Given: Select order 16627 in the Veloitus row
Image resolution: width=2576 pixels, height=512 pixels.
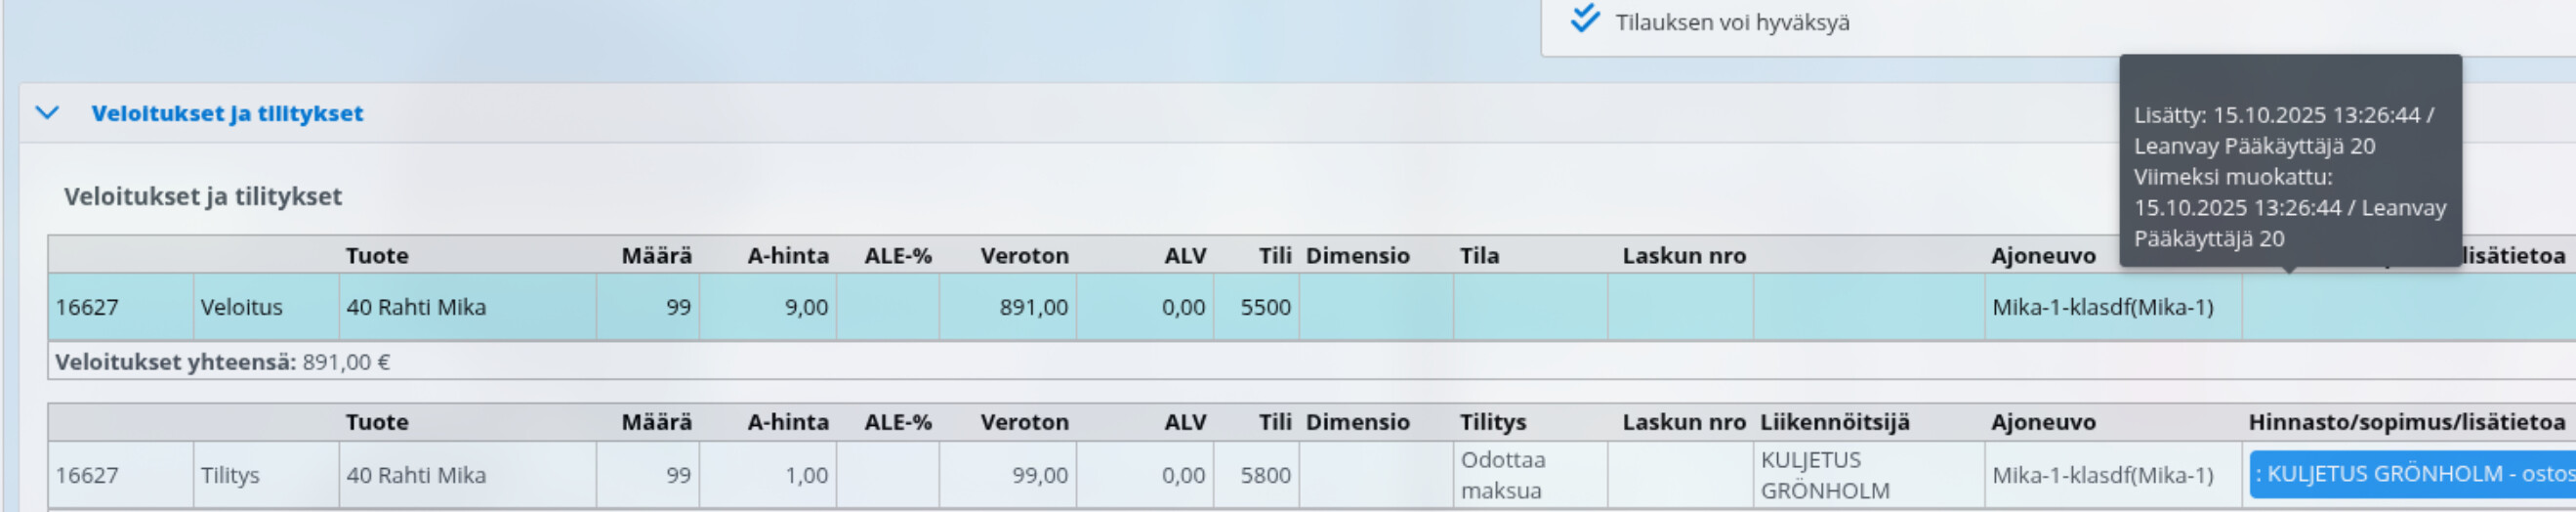Looking at the screenshot, I should pos(87,307).
